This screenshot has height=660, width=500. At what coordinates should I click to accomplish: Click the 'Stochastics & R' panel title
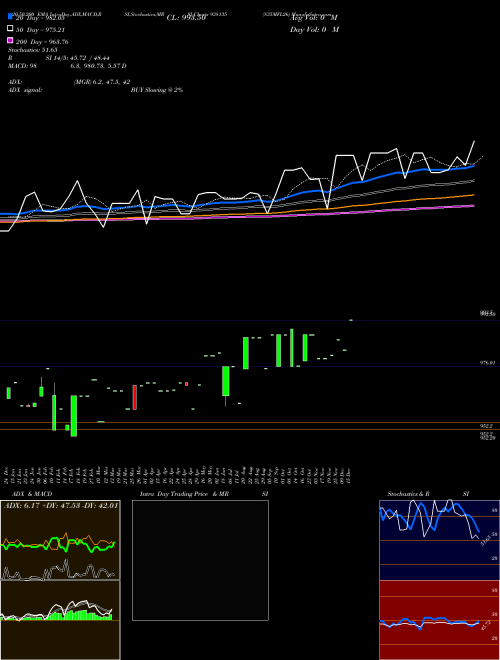click(x=408, y=494)
